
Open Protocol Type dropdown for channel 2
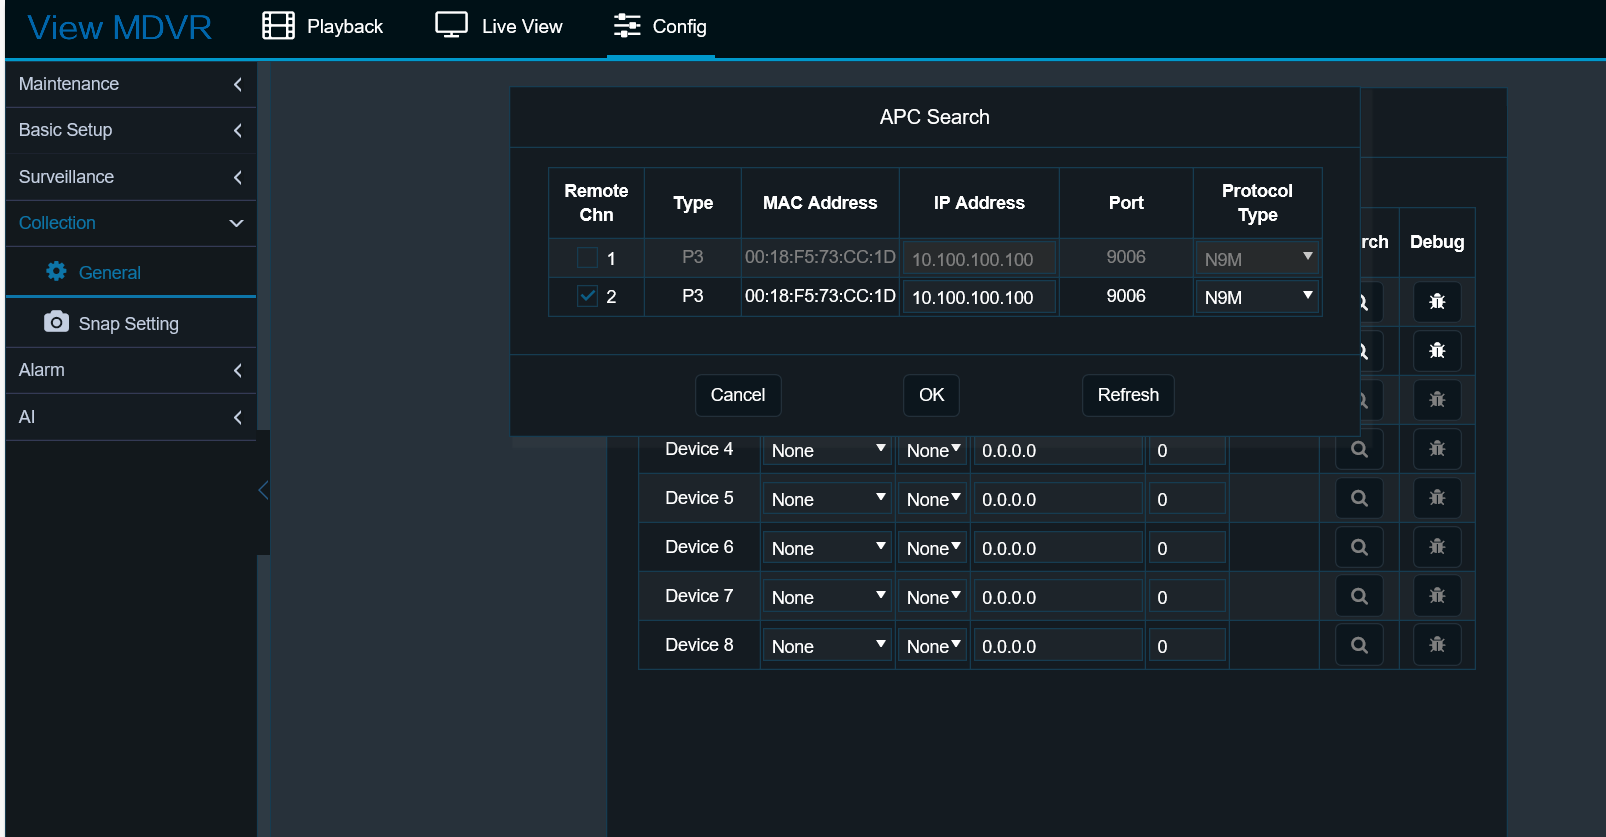pos(1257,297)
